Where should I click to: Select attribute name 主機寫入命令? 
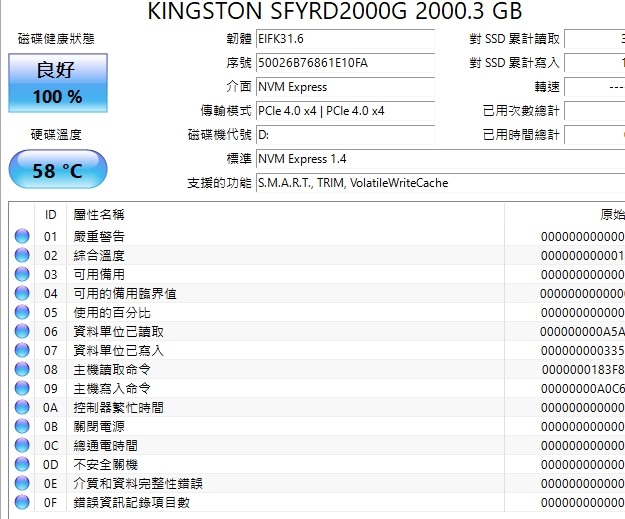click(x=112, y=389)
